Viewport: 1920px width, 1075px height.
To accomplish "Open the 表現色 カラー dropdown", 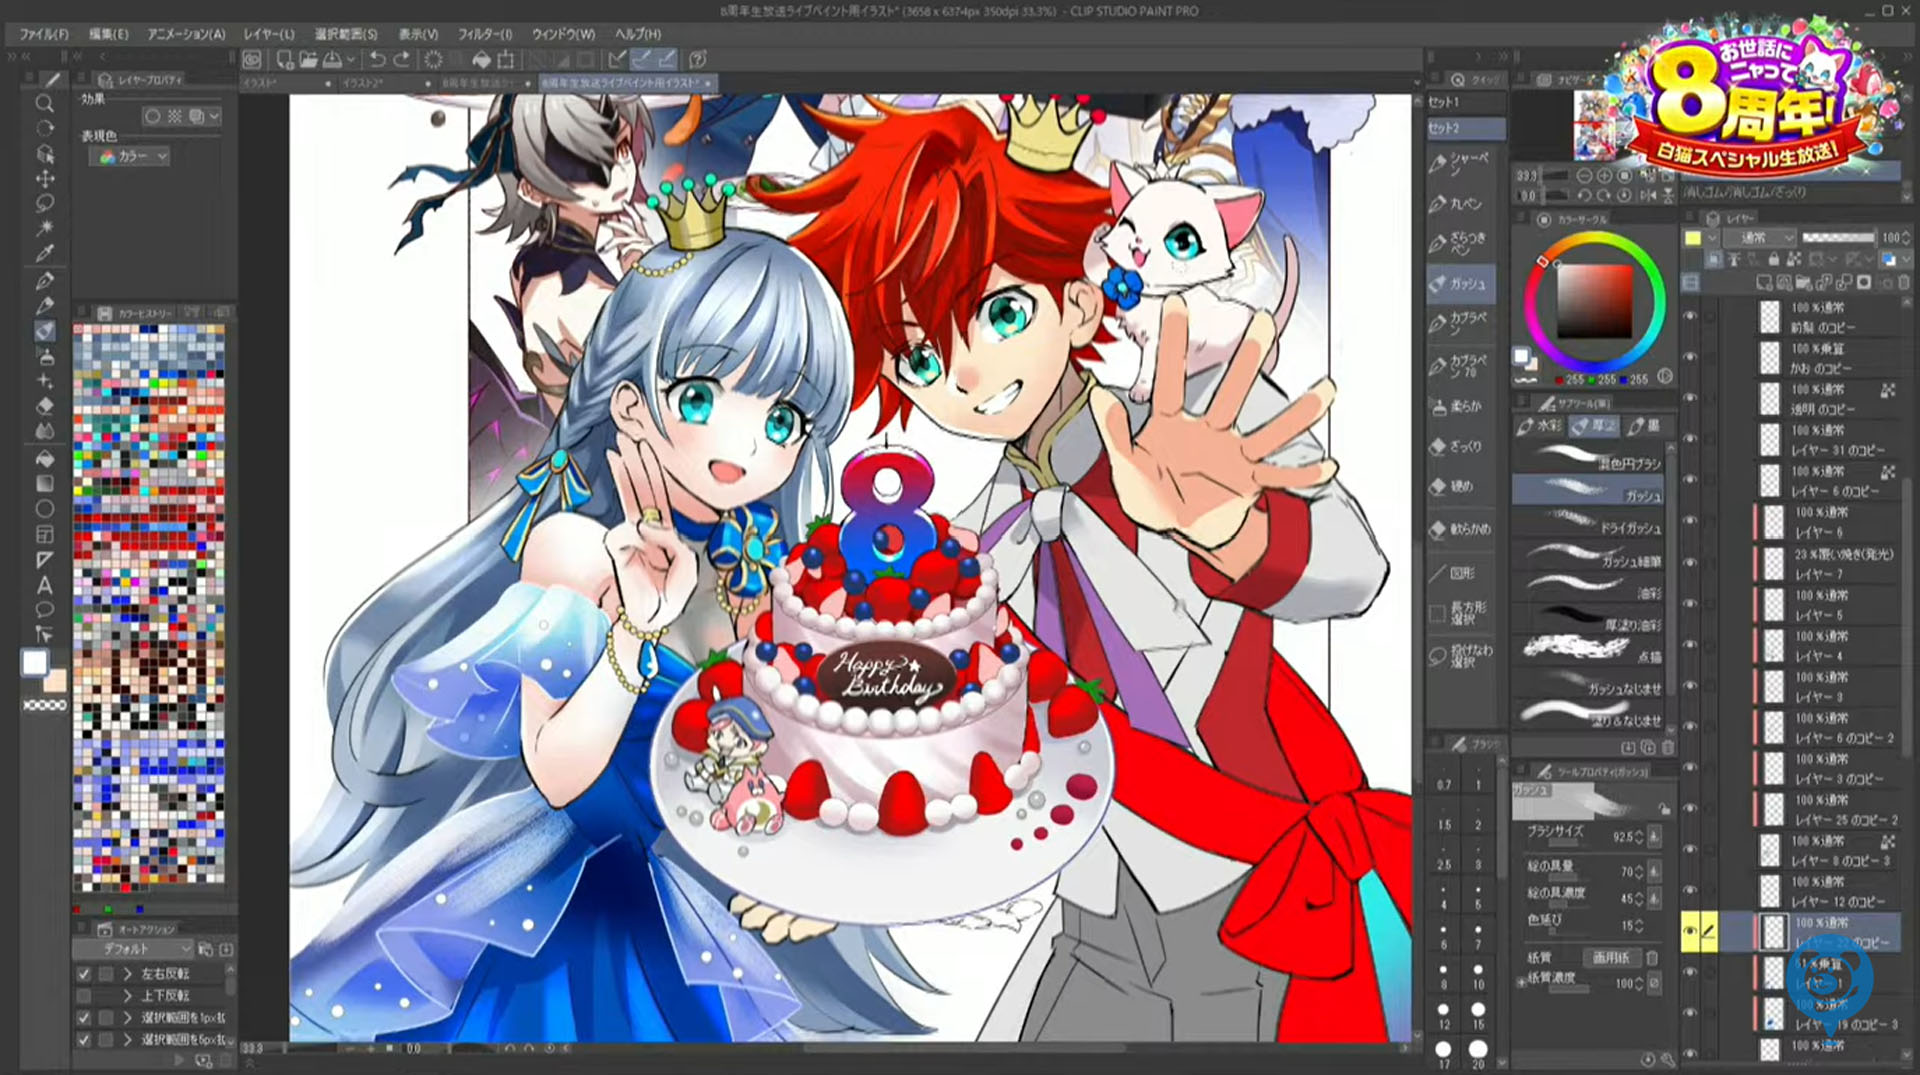I will (x=130, y=157).
